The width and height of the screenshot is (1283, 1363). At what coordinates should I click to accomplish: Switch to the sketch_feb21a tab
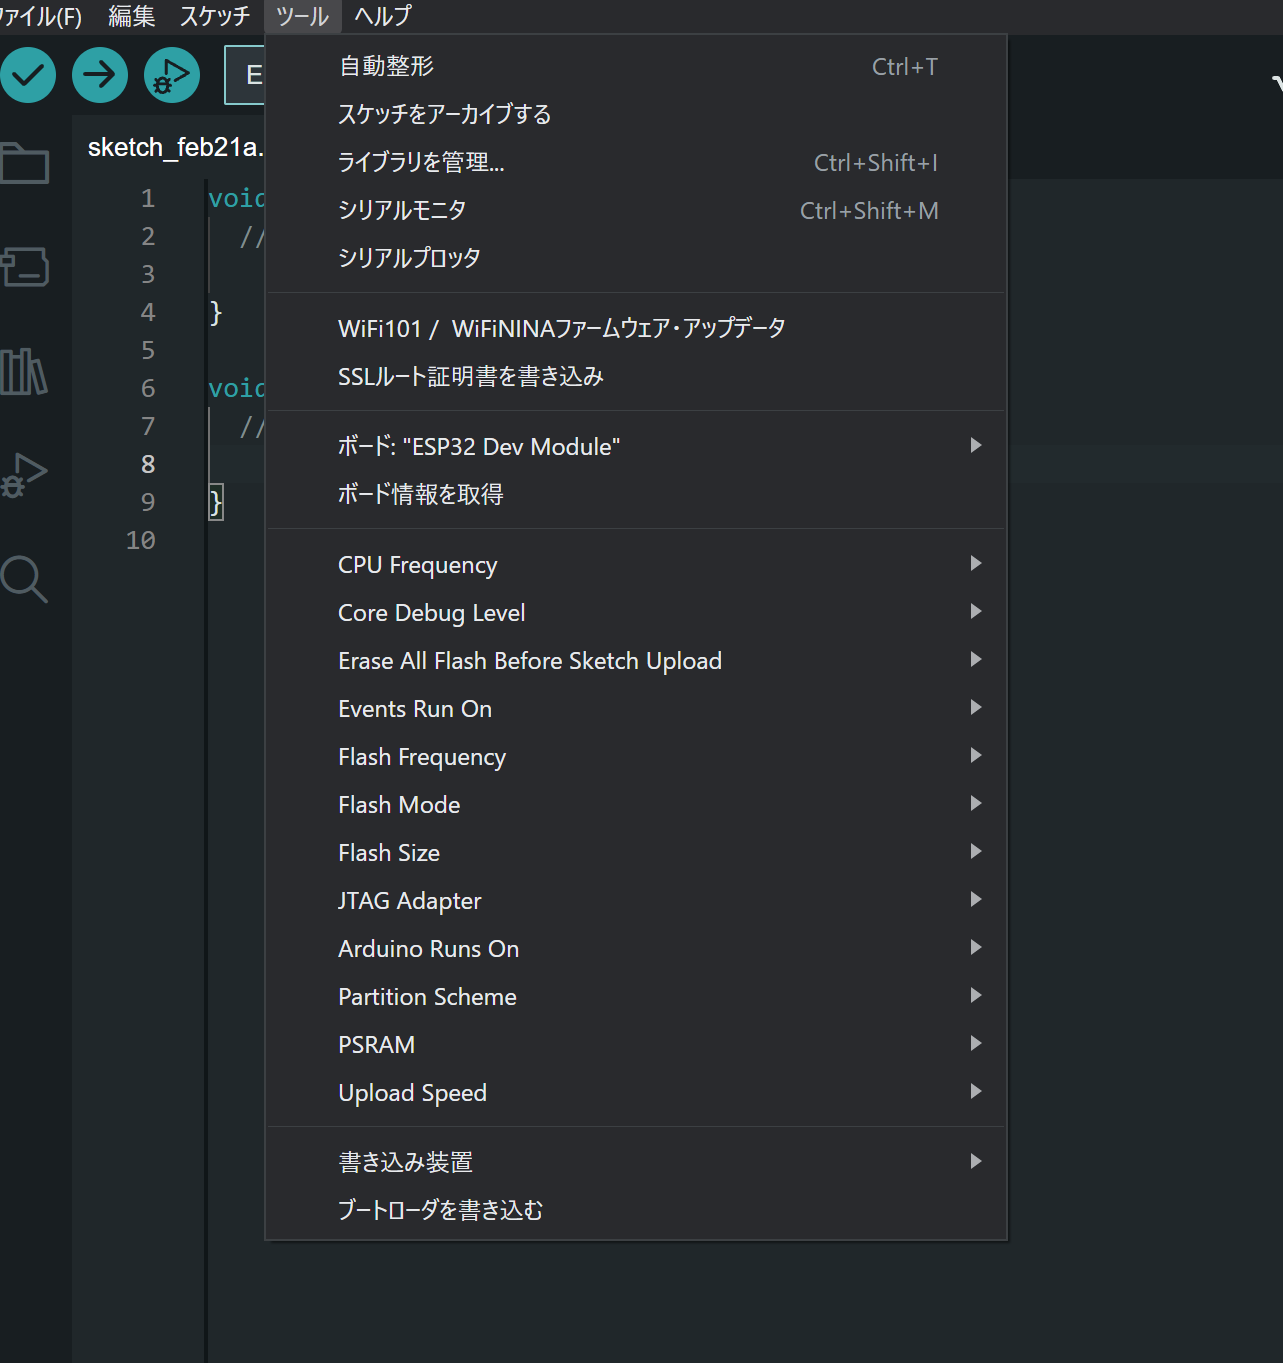coord(174,148)
